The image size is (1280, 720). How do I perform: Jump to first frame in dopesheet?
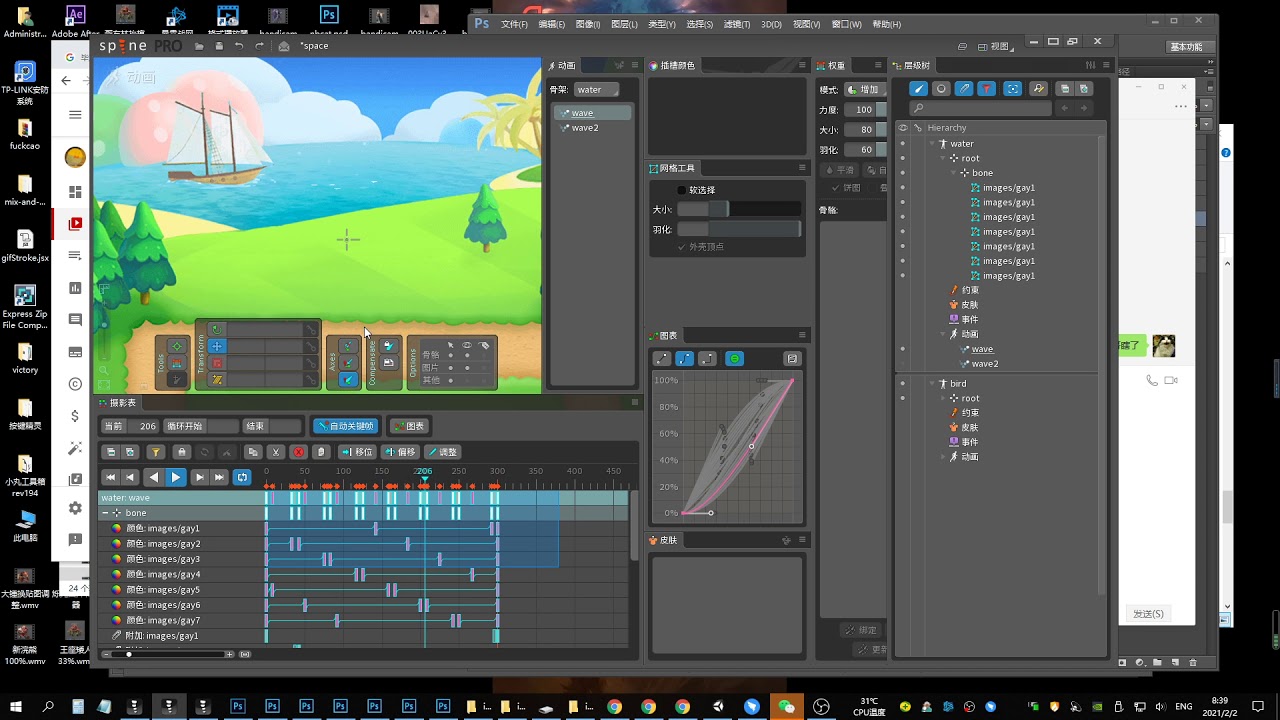[111, 477]
